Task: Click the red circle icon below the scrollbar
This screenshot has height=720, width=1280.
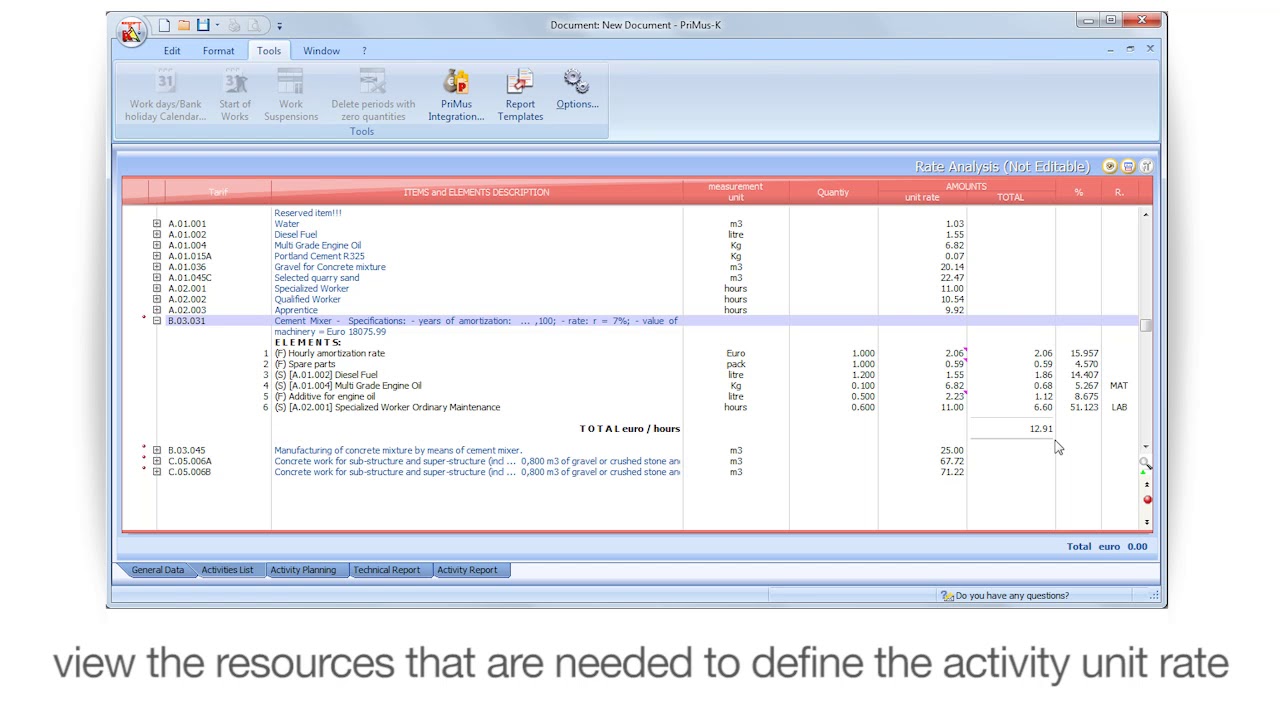Action: coord(1147,499)
